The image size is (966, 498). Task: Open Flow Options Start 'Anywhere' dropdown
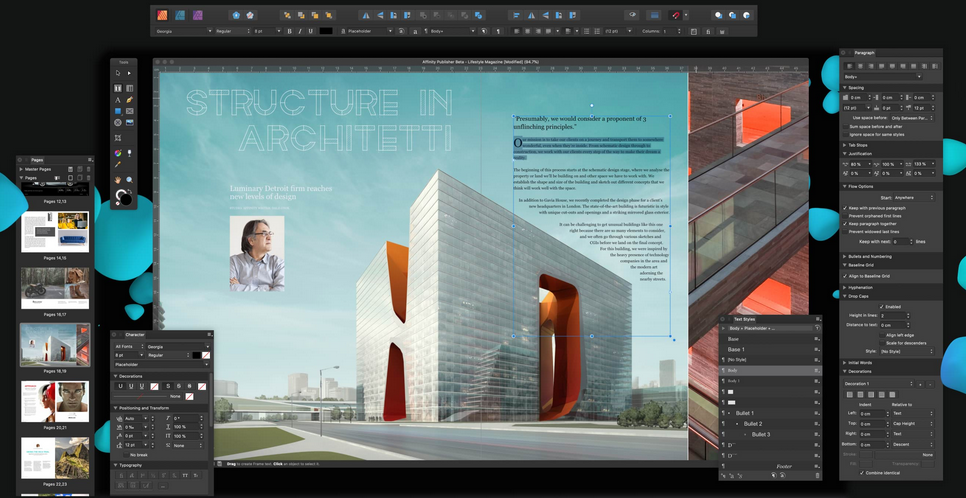[x=914, y=198]
